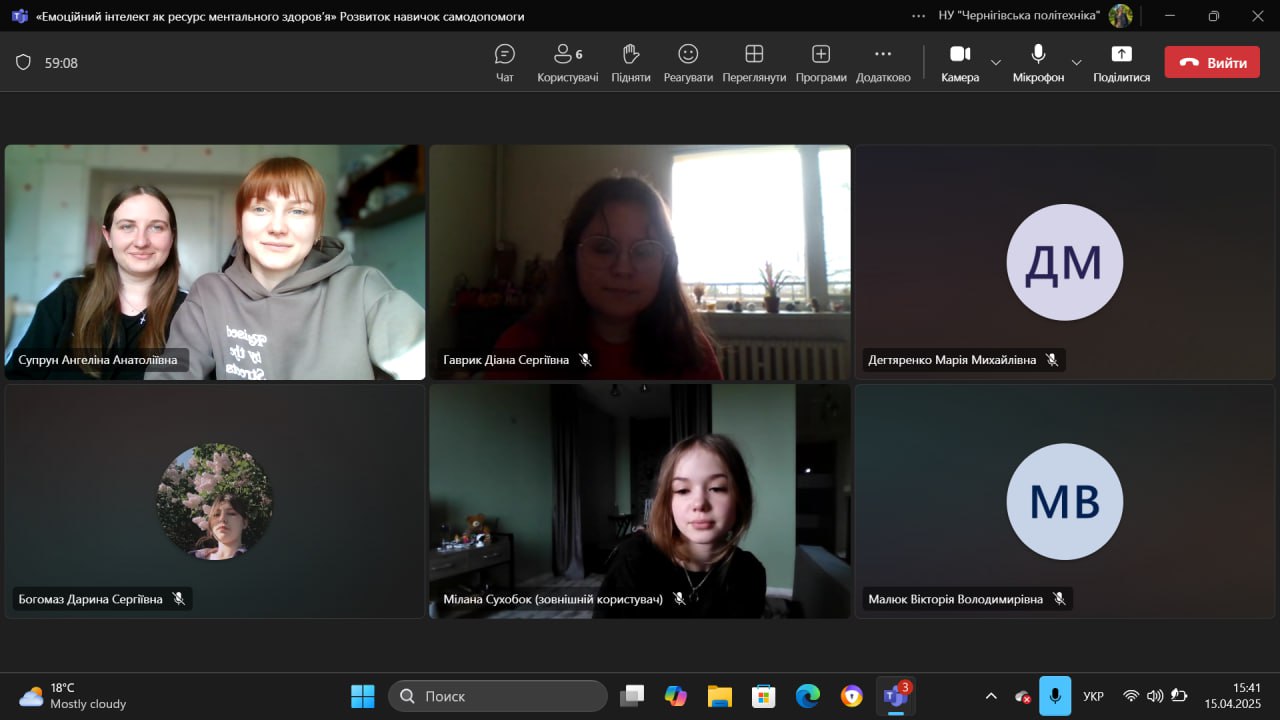Open the Чат panel
1280x720 pixels.
(x=505, y=62)
